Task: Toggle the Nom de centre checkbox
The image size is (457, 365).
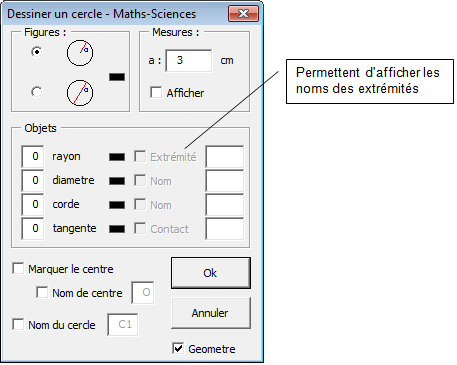Action: pos(42,292)
